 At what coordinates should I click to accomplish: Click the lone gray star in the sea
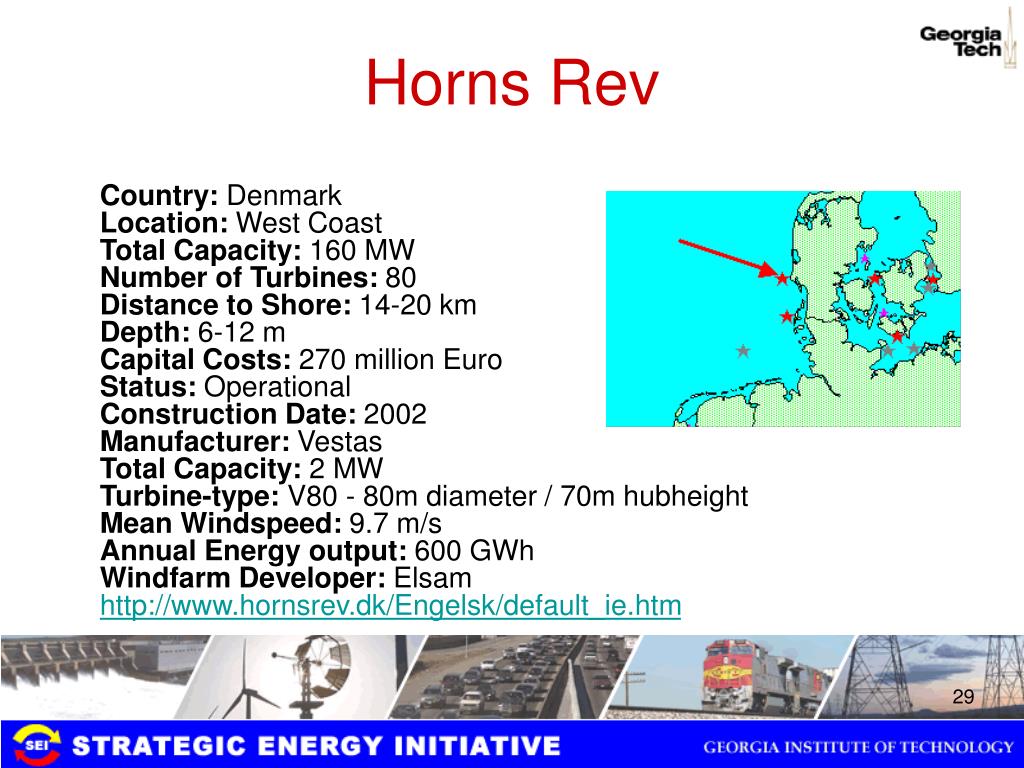(743, 351)
